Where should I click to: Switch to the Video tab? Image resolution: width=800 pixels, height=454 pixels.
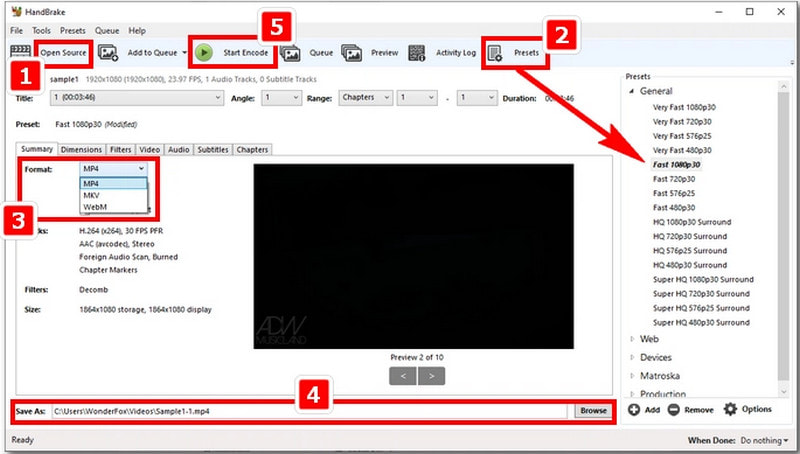coord(149,150)
